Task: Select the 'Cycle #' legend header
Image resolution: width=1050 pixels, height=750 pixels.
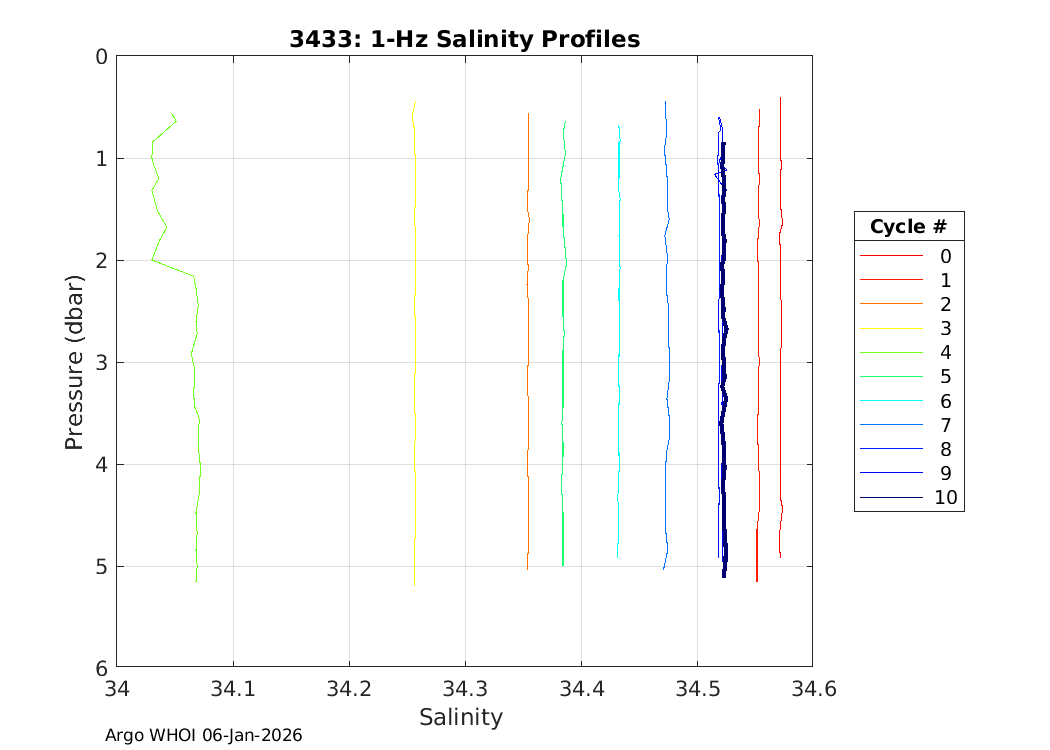Action: coord(908,226)
